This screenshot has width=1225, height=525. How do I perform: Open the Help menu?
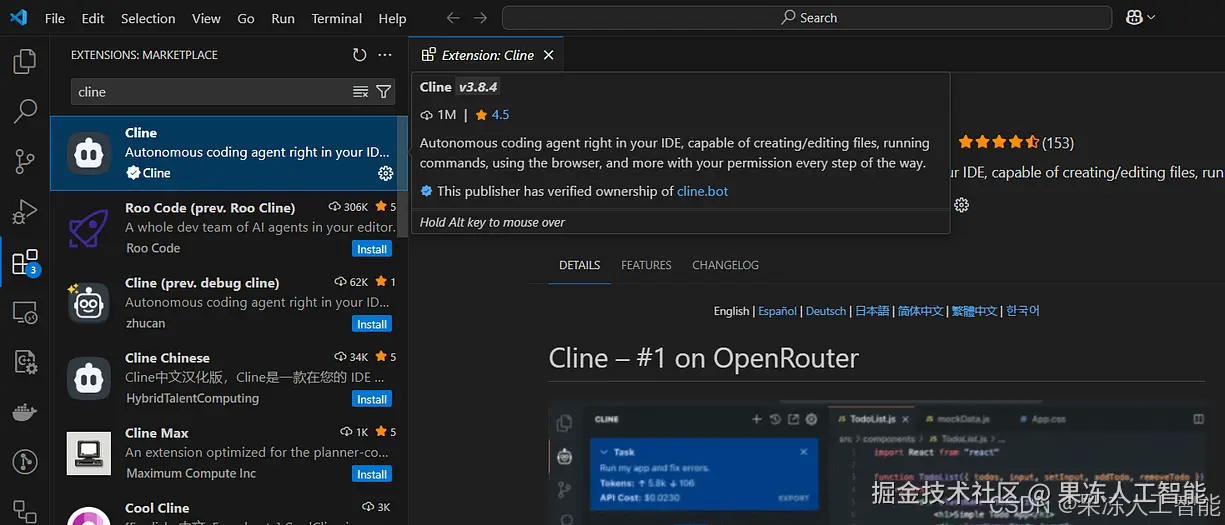tap(393, 18)
